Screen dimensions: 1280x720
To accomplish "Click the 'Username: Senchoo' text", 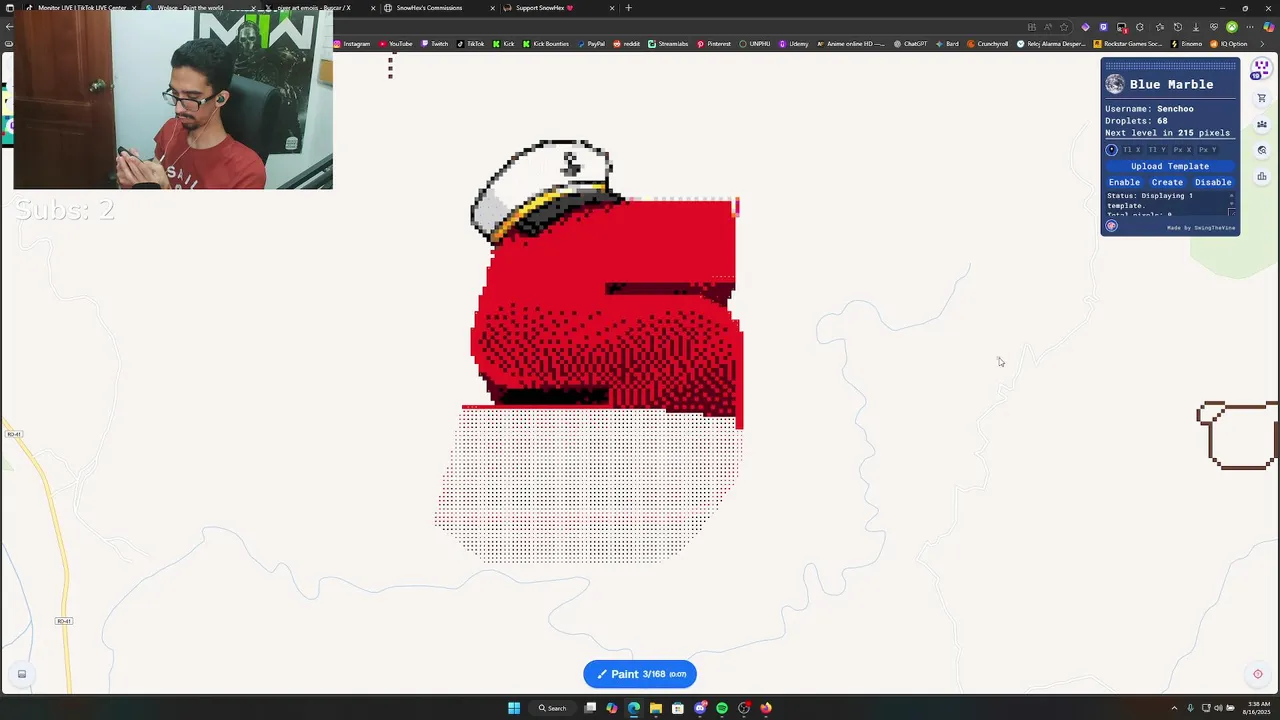I will click(1149, 109).
